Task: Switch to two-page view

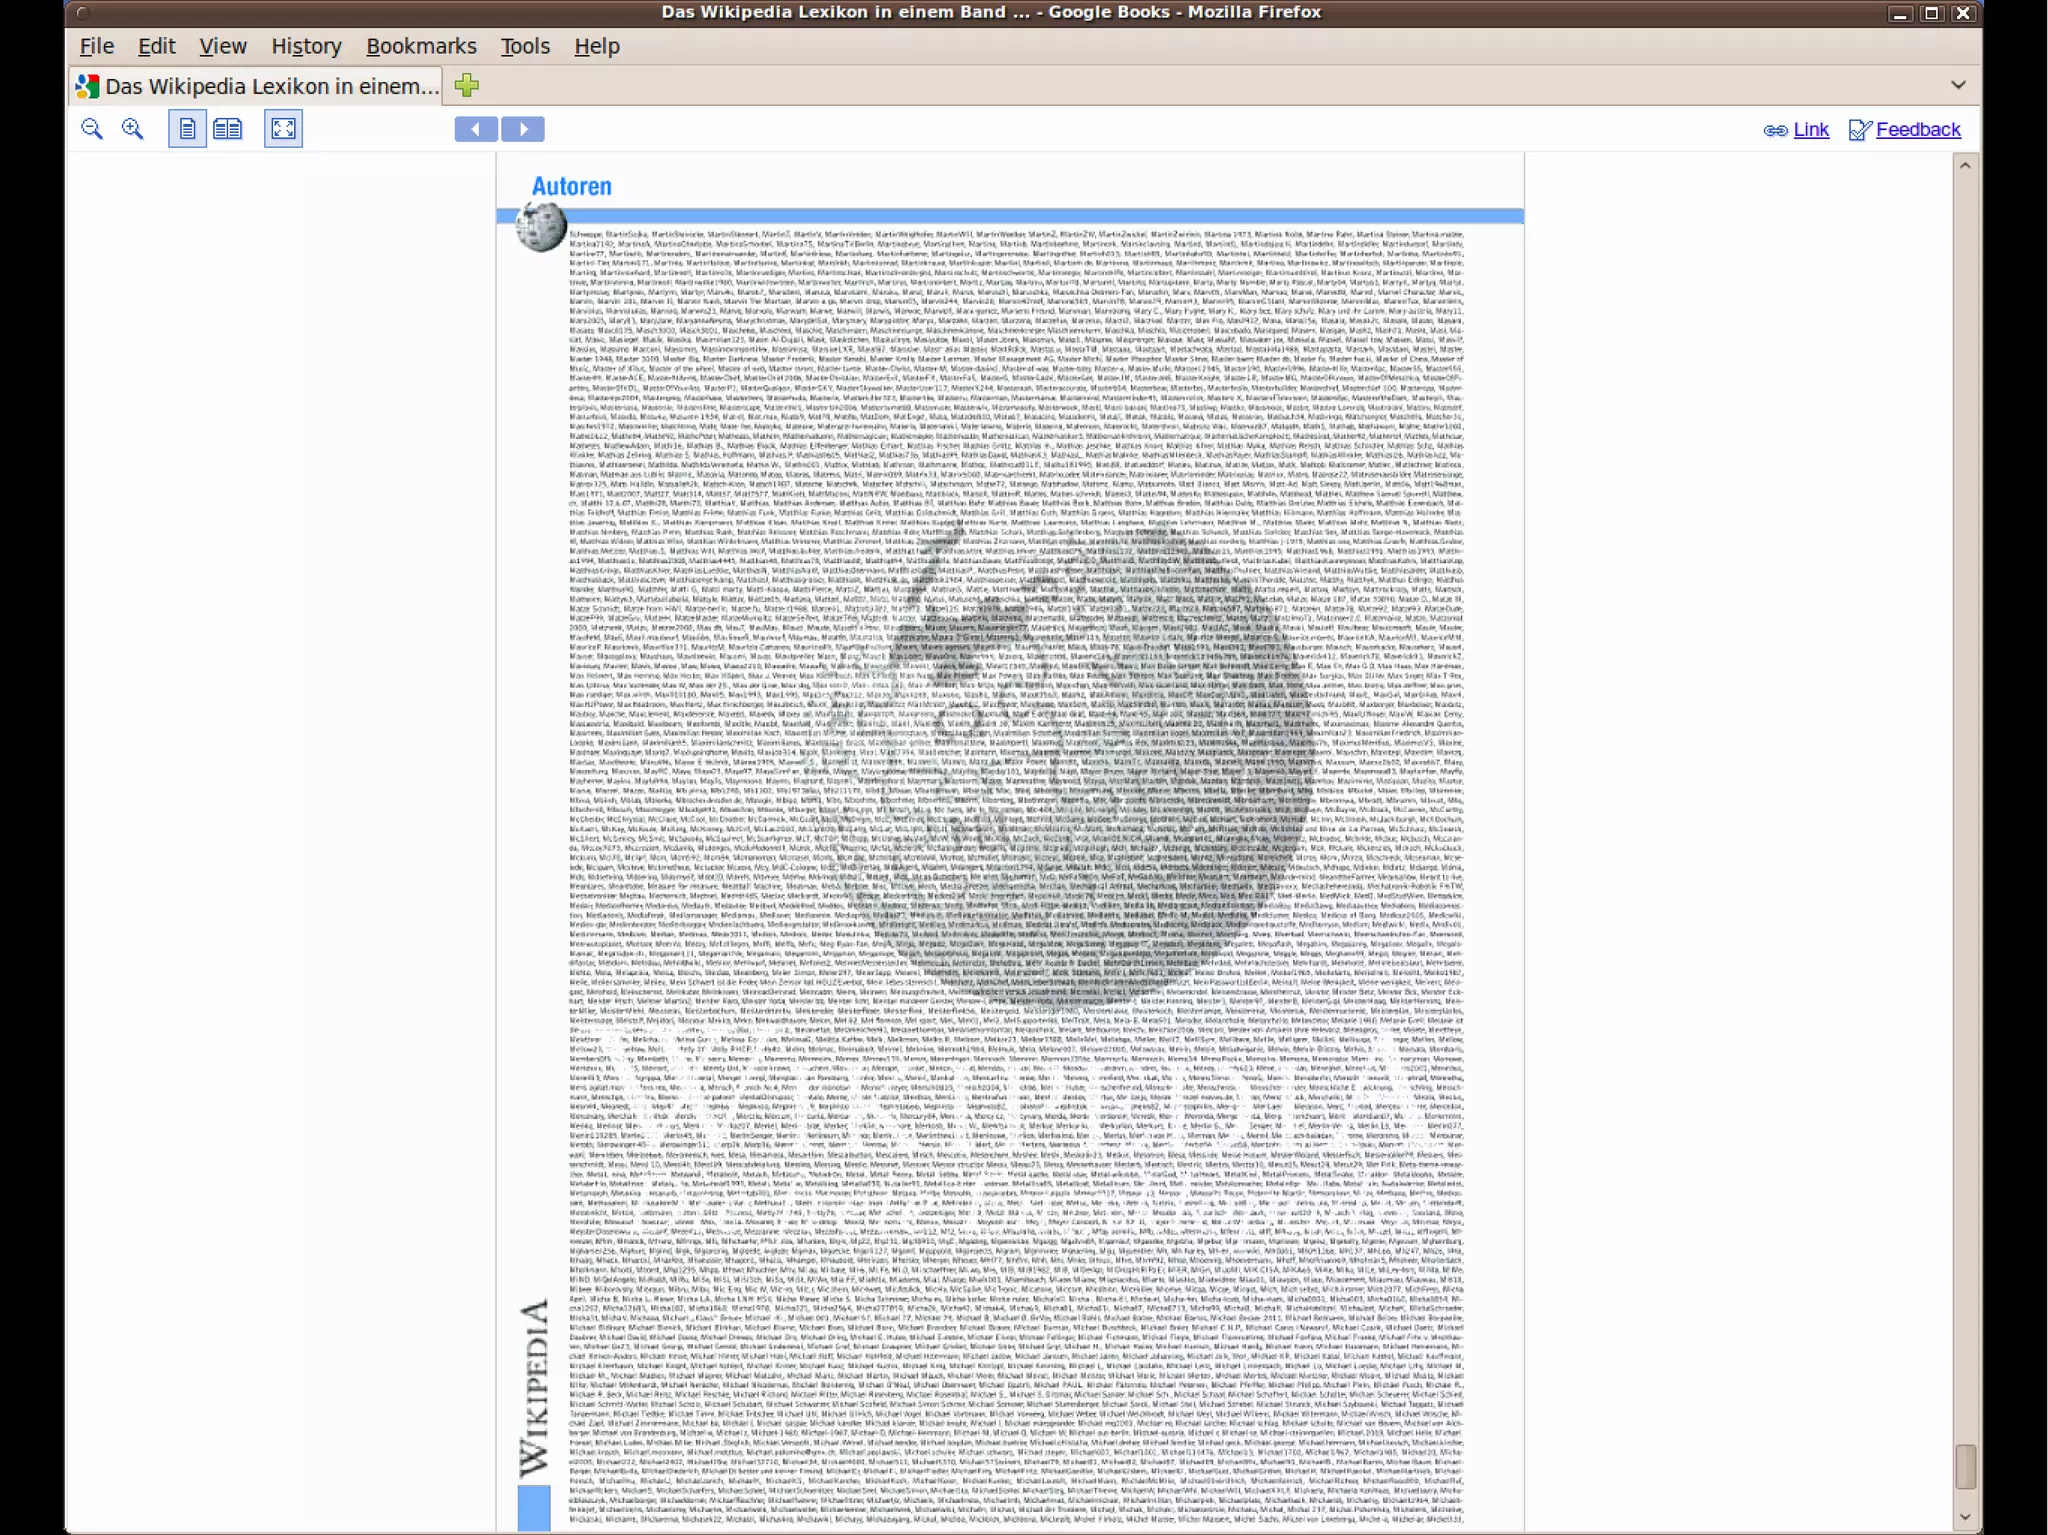Action: pyautogui.click(x=228, y=129)
